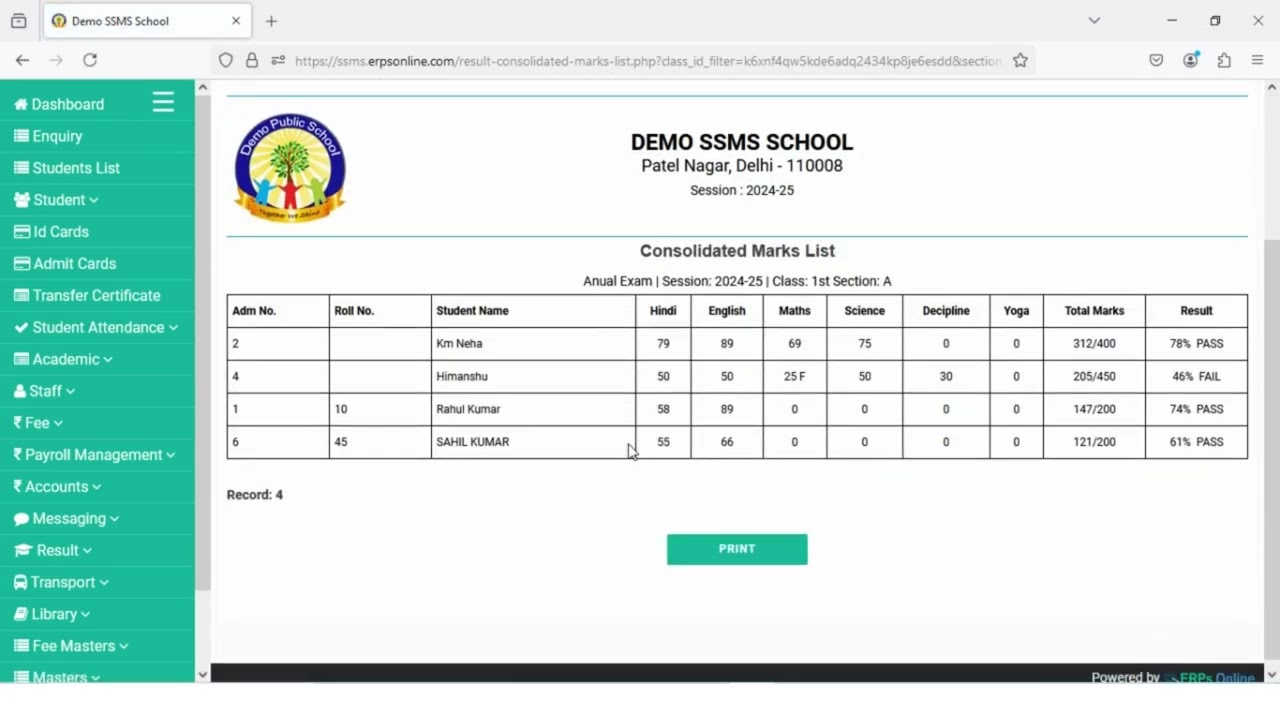1280x720 pixels.
Task: Click the 121/200 total marks cell
Action: pos(1094,442)
